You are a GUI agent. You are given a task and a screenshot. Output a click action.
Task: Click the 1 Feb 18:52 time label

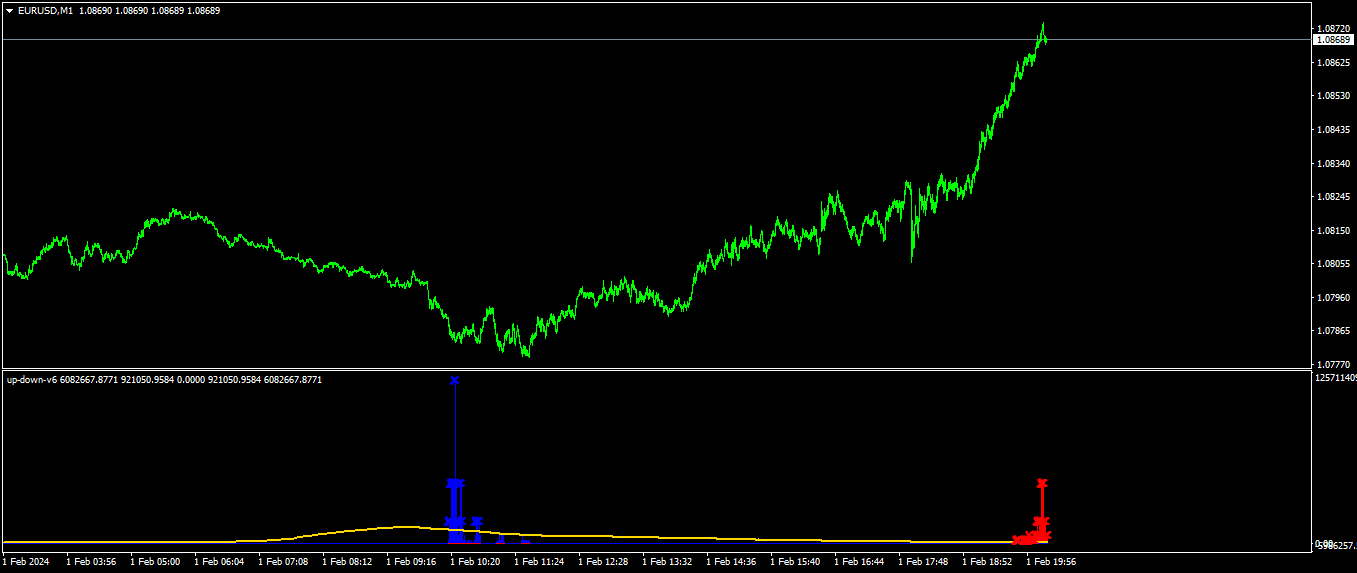pos(987,562)
